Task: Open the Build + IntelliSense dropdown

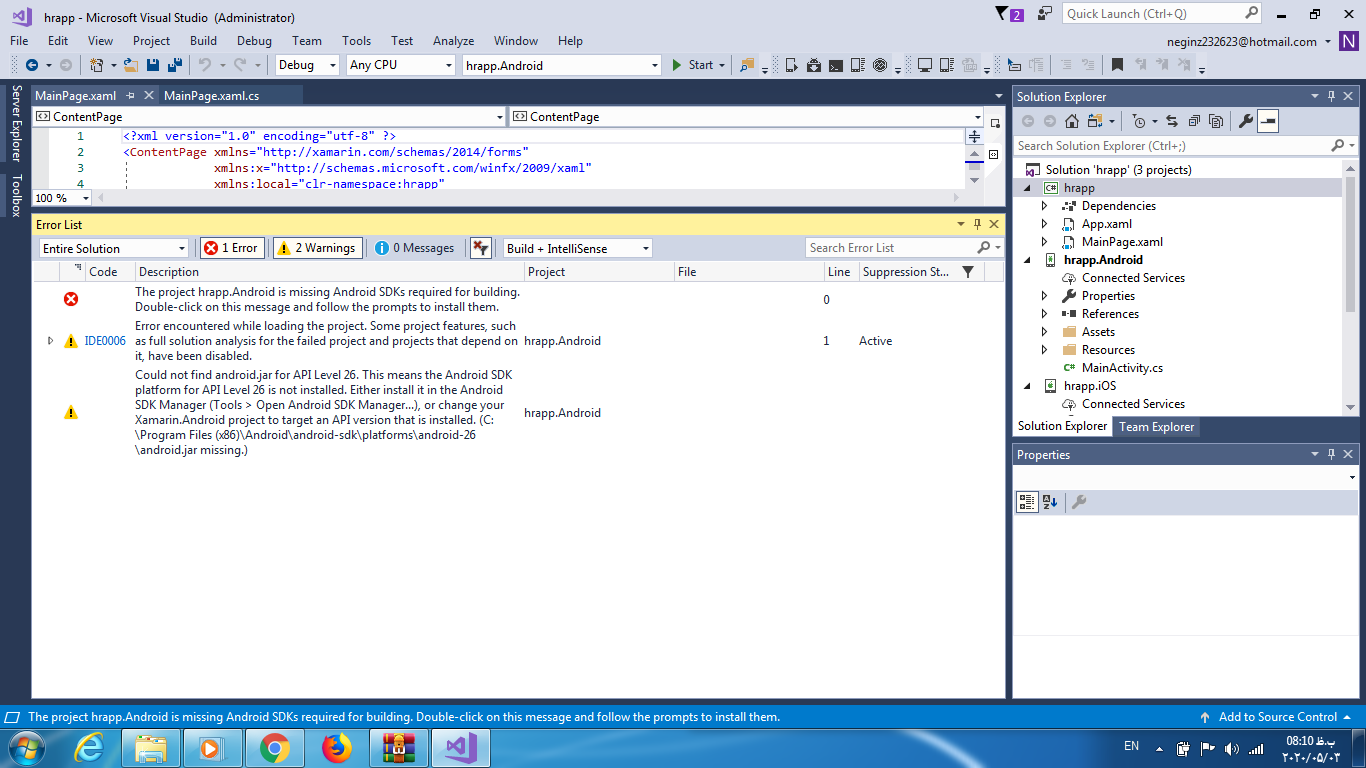Action: (577, 248)
